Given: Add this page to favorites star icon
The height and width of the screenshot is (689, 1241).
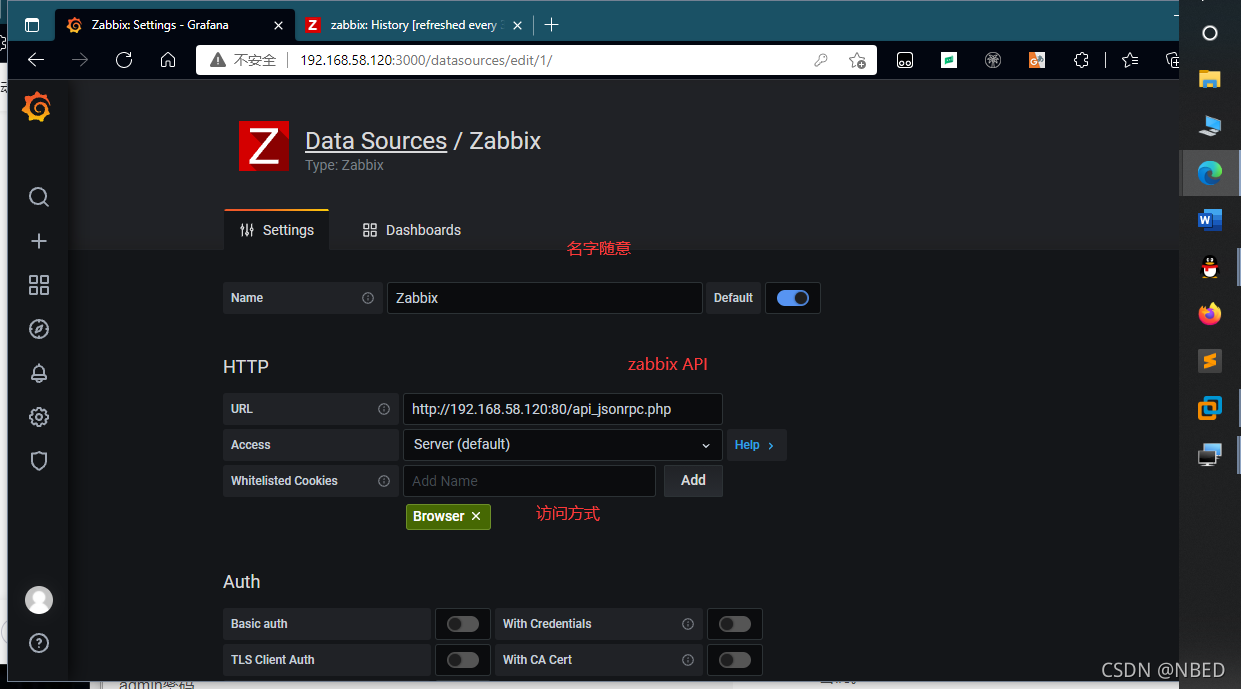Looking at the screenshot, I should coord(857,60).
